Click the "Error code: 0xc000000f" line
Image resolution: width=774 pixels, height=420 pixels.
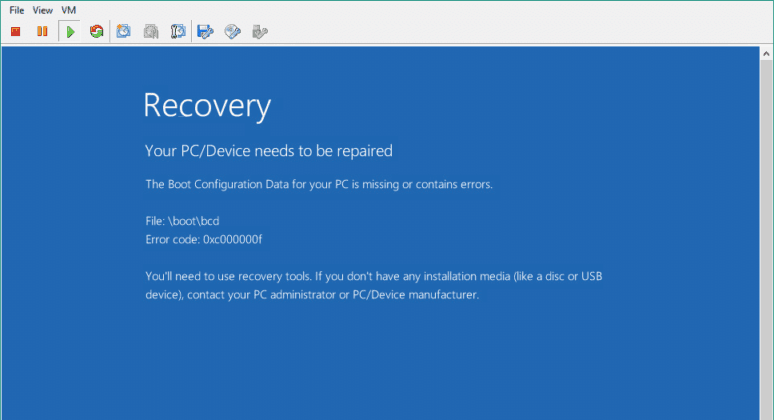[x=204, y=239]
